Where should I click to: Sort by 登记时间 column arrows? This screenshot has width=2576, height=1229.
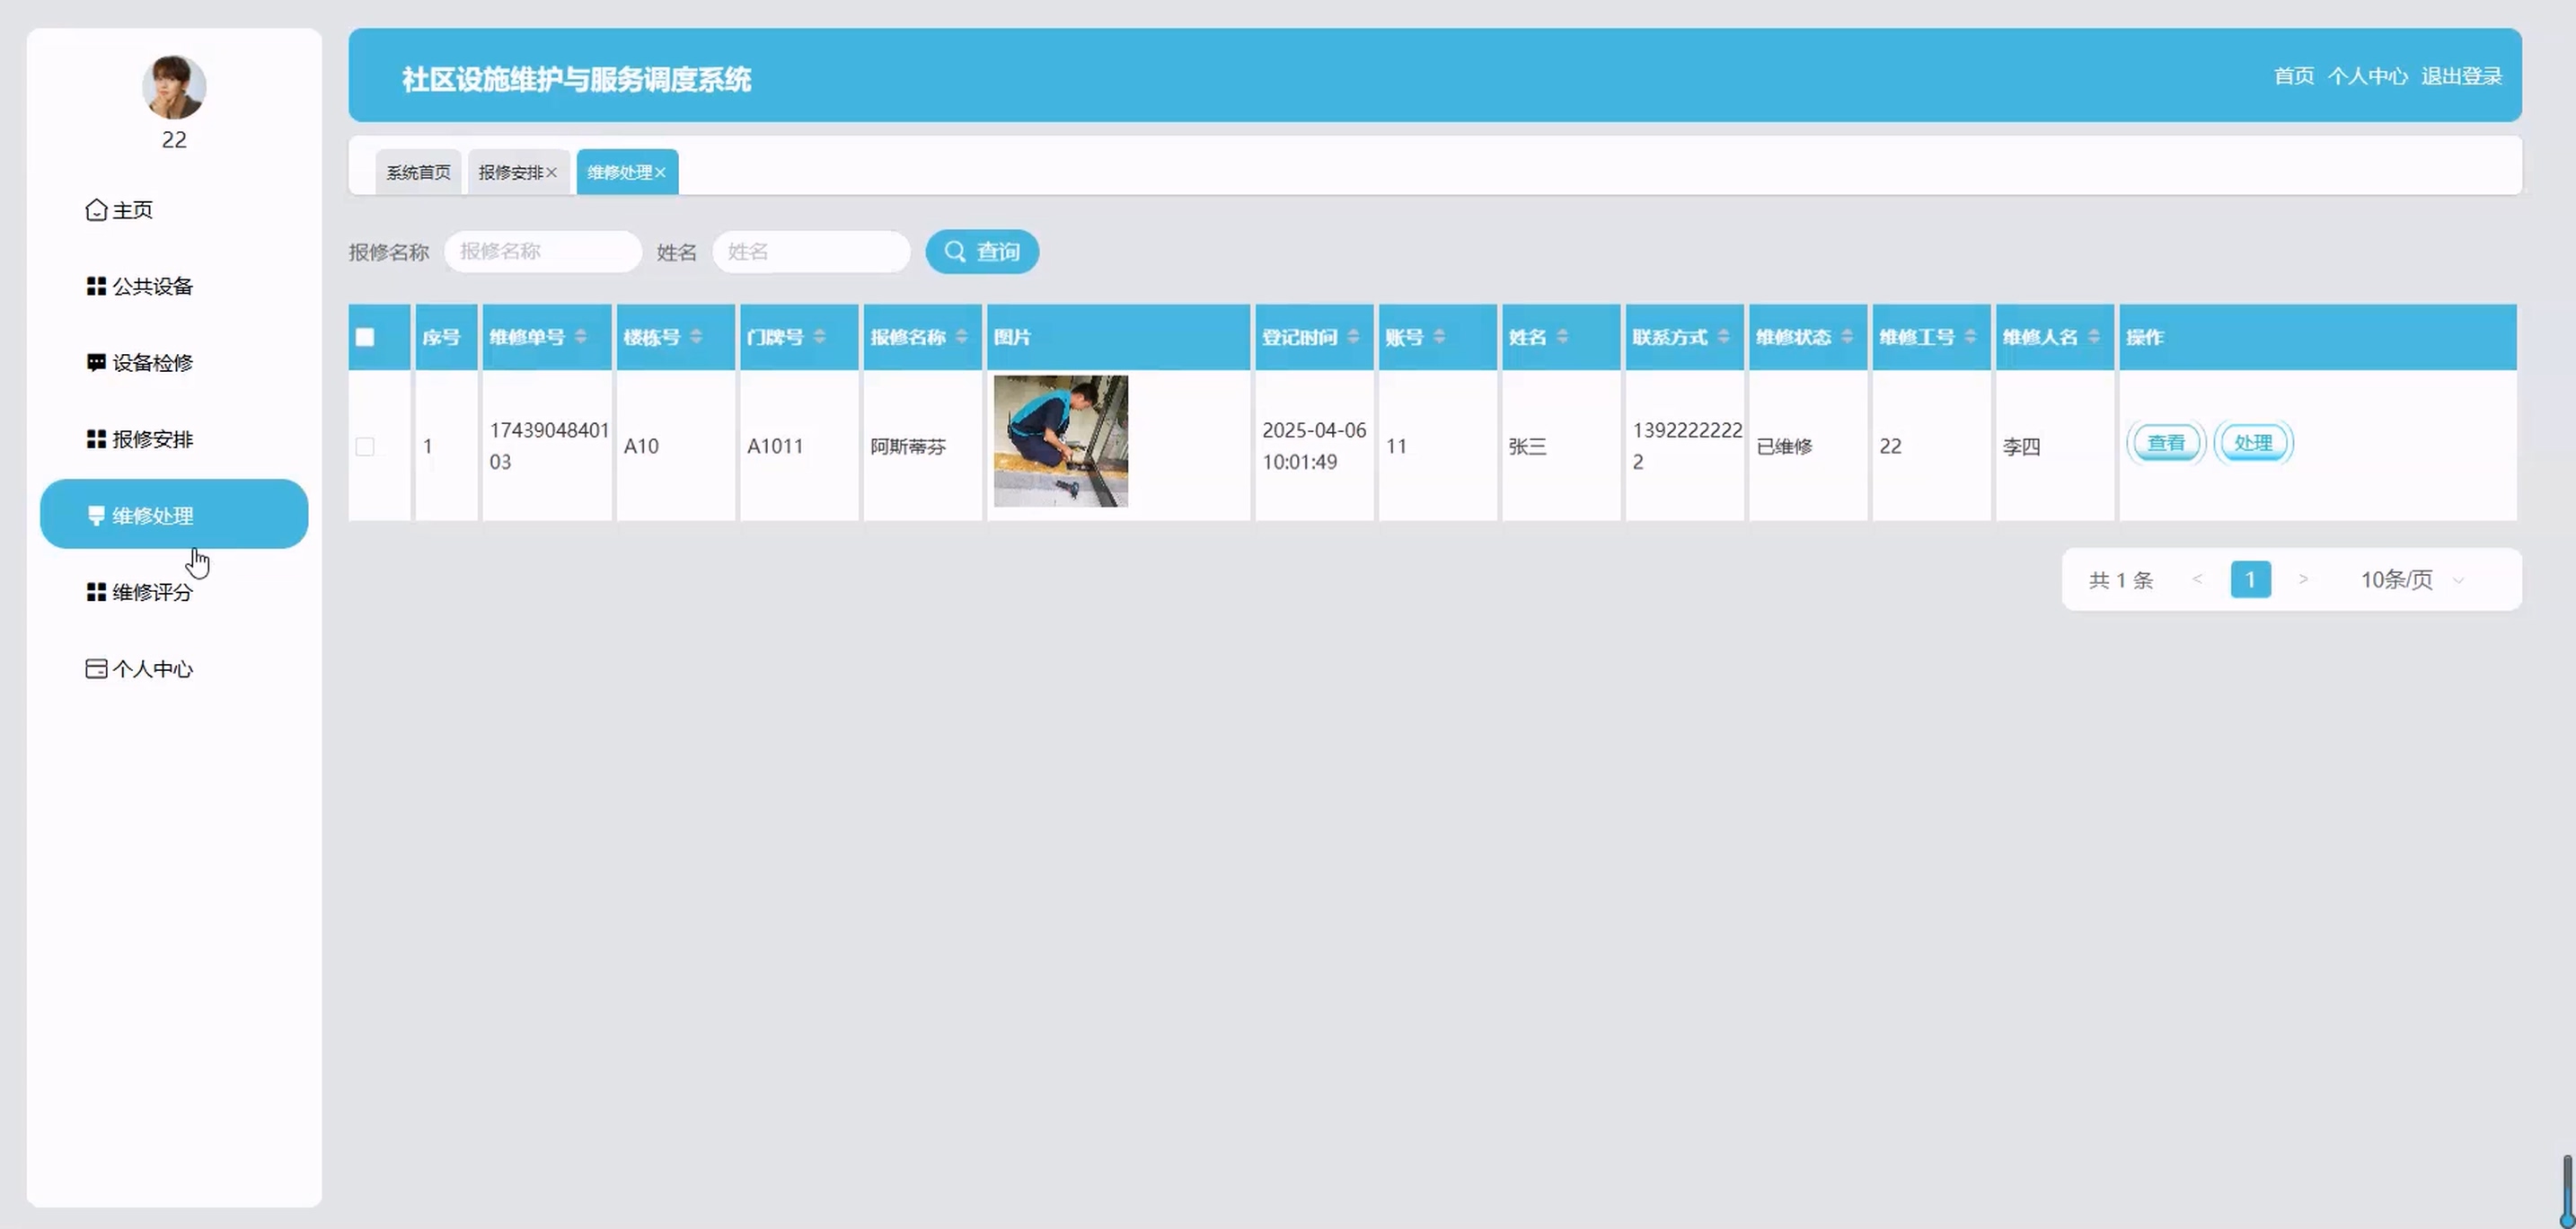click(x=1353, y=337)
